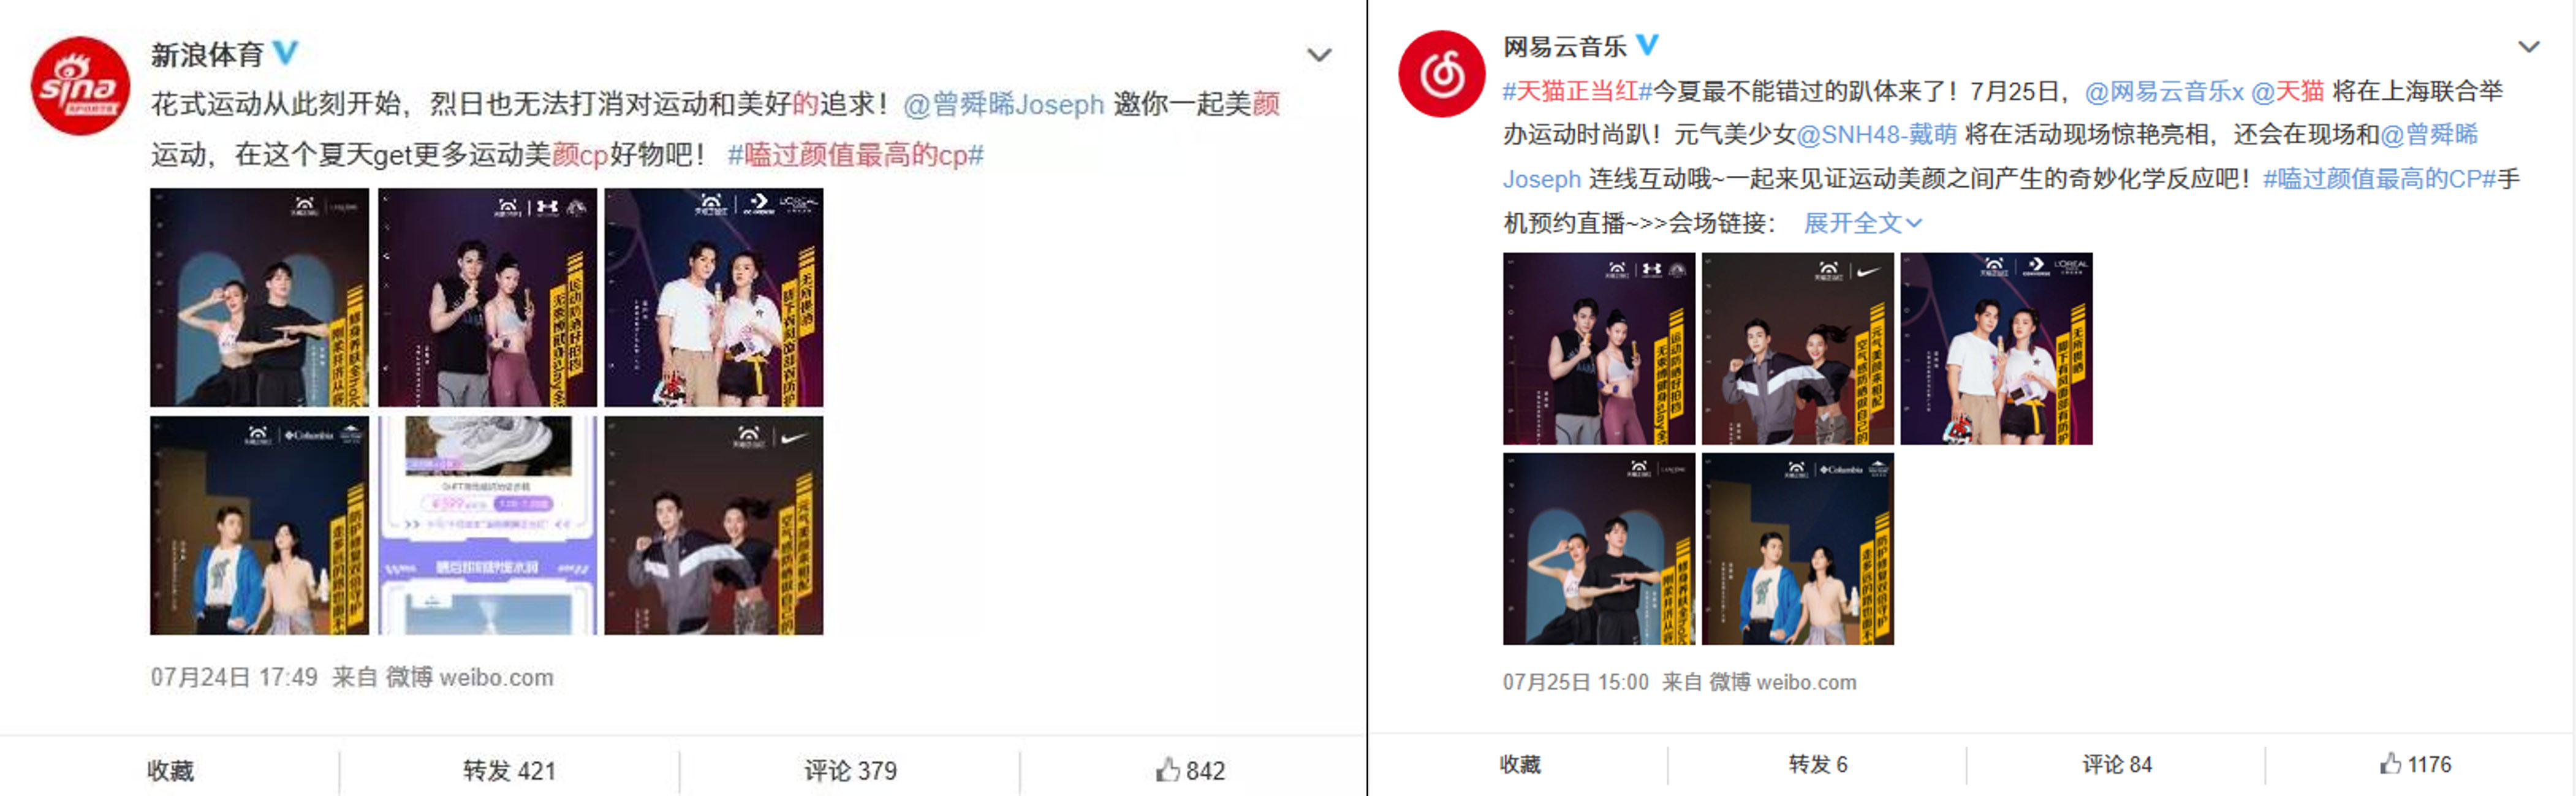Open 评论 84 on the NetEase post

tap(2116, 764)
